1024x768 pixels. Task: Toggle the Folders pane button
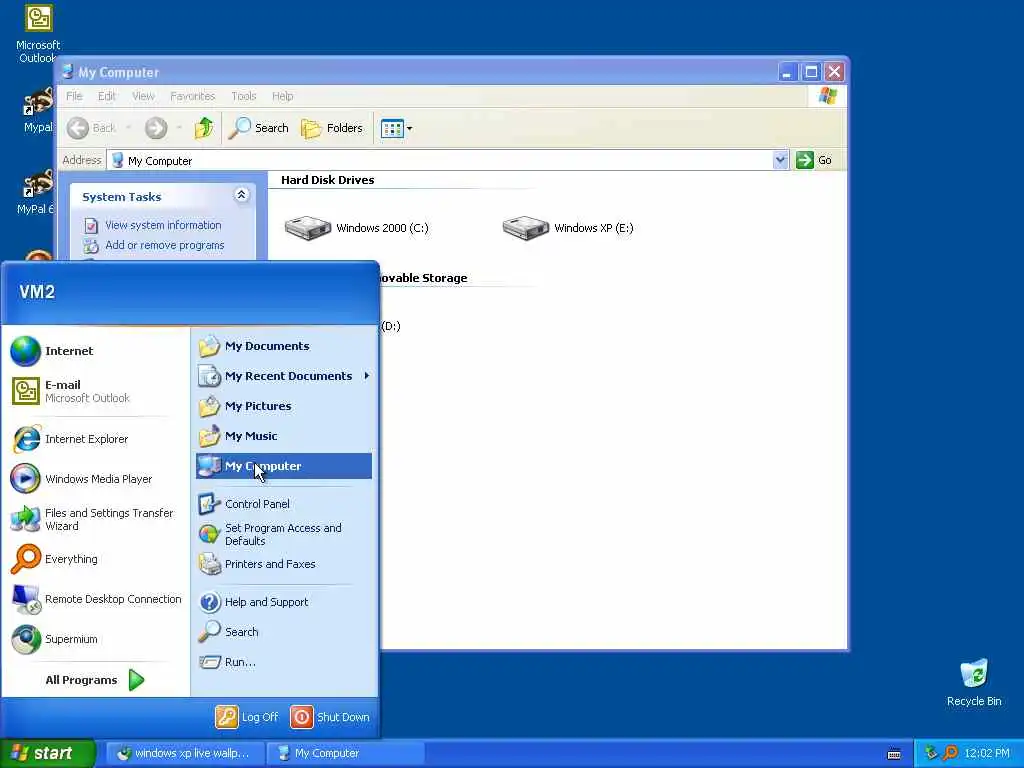tap(332, 128)
